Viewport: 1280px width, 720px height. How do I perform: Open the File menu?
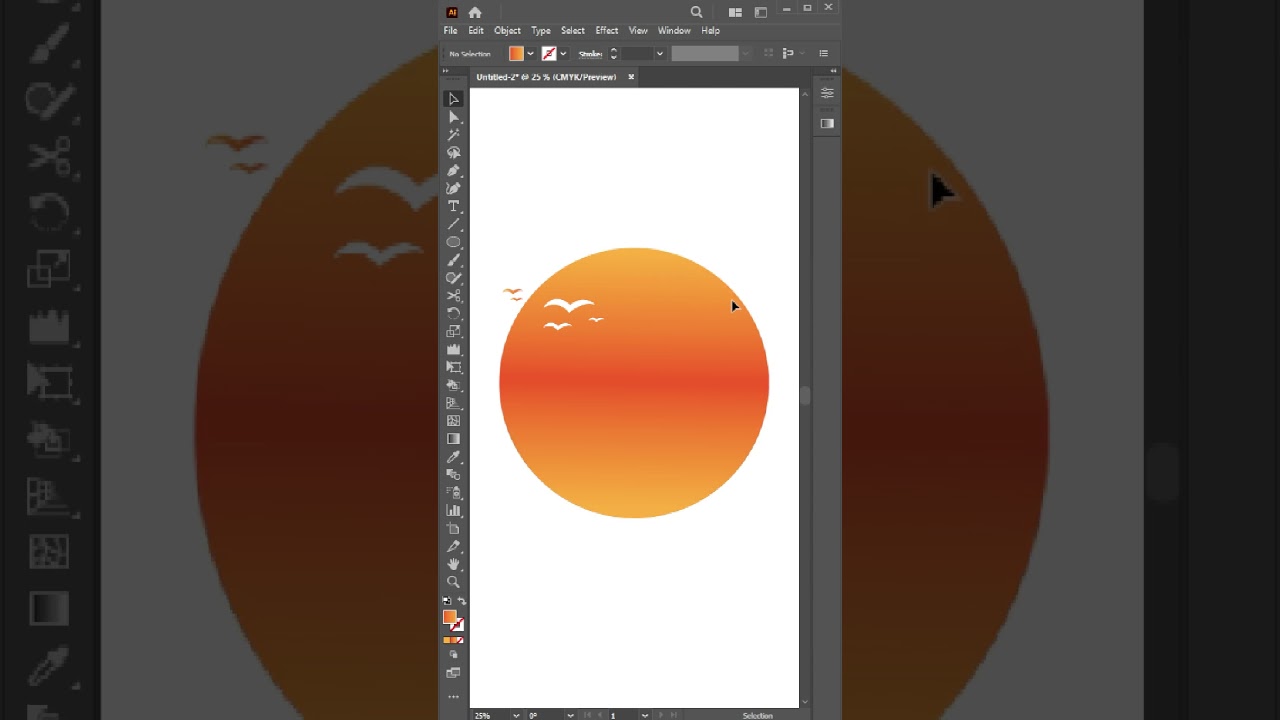click(x=451, y=31)
